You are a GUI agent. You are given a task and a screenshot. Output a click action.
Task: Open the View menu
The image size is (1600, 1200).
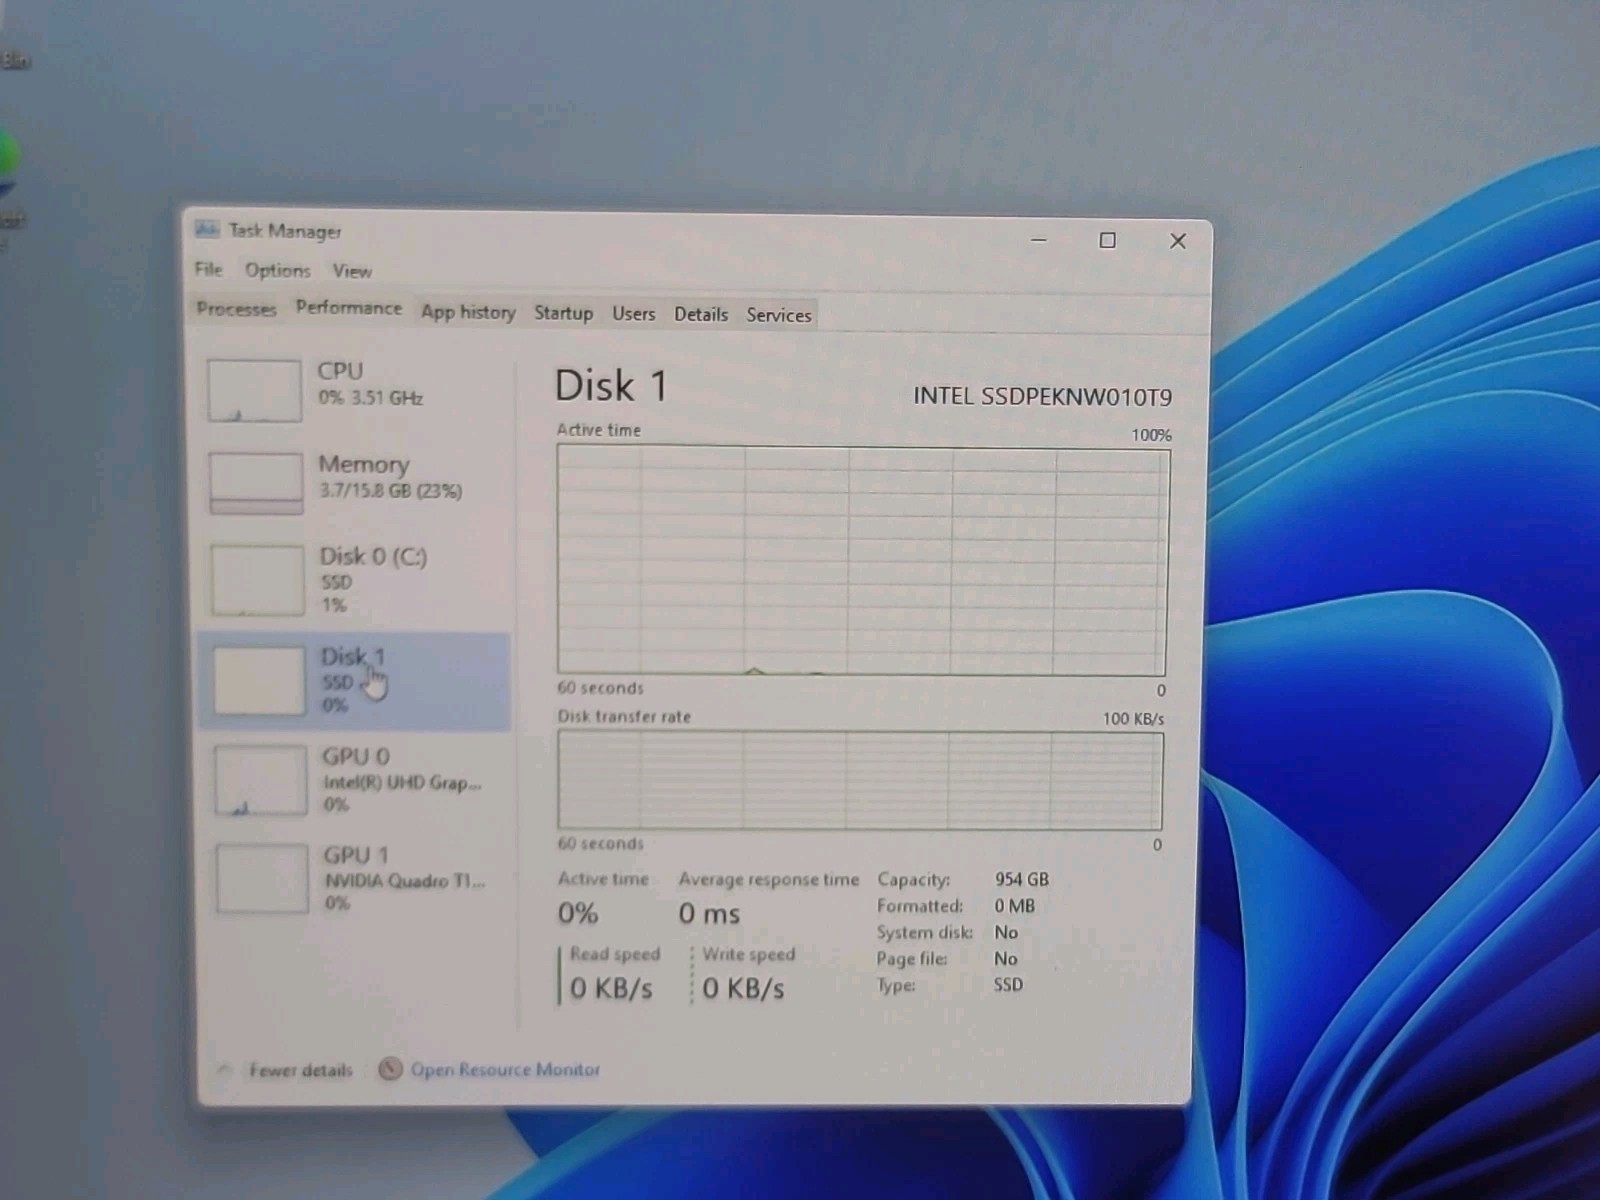(x=352, y=271)
